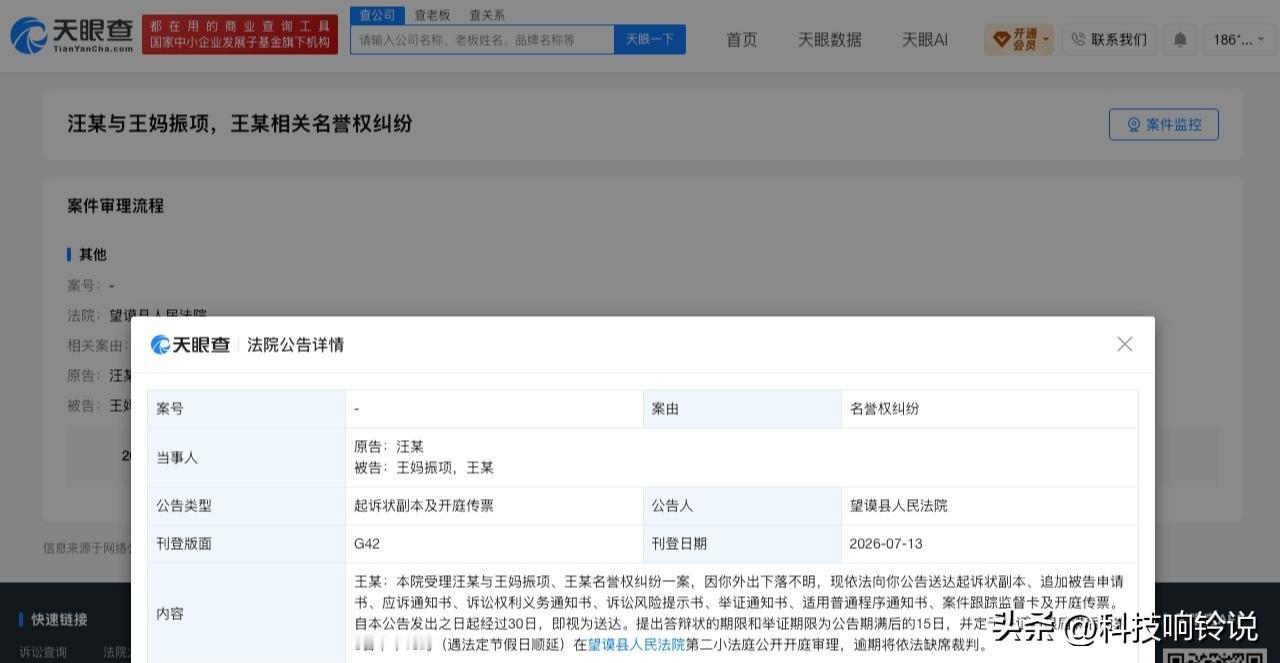The height and width of the screenshot is (663, 1280).
Task: Click the 法院公告详情 dialog title
Action: click(295, 345)
